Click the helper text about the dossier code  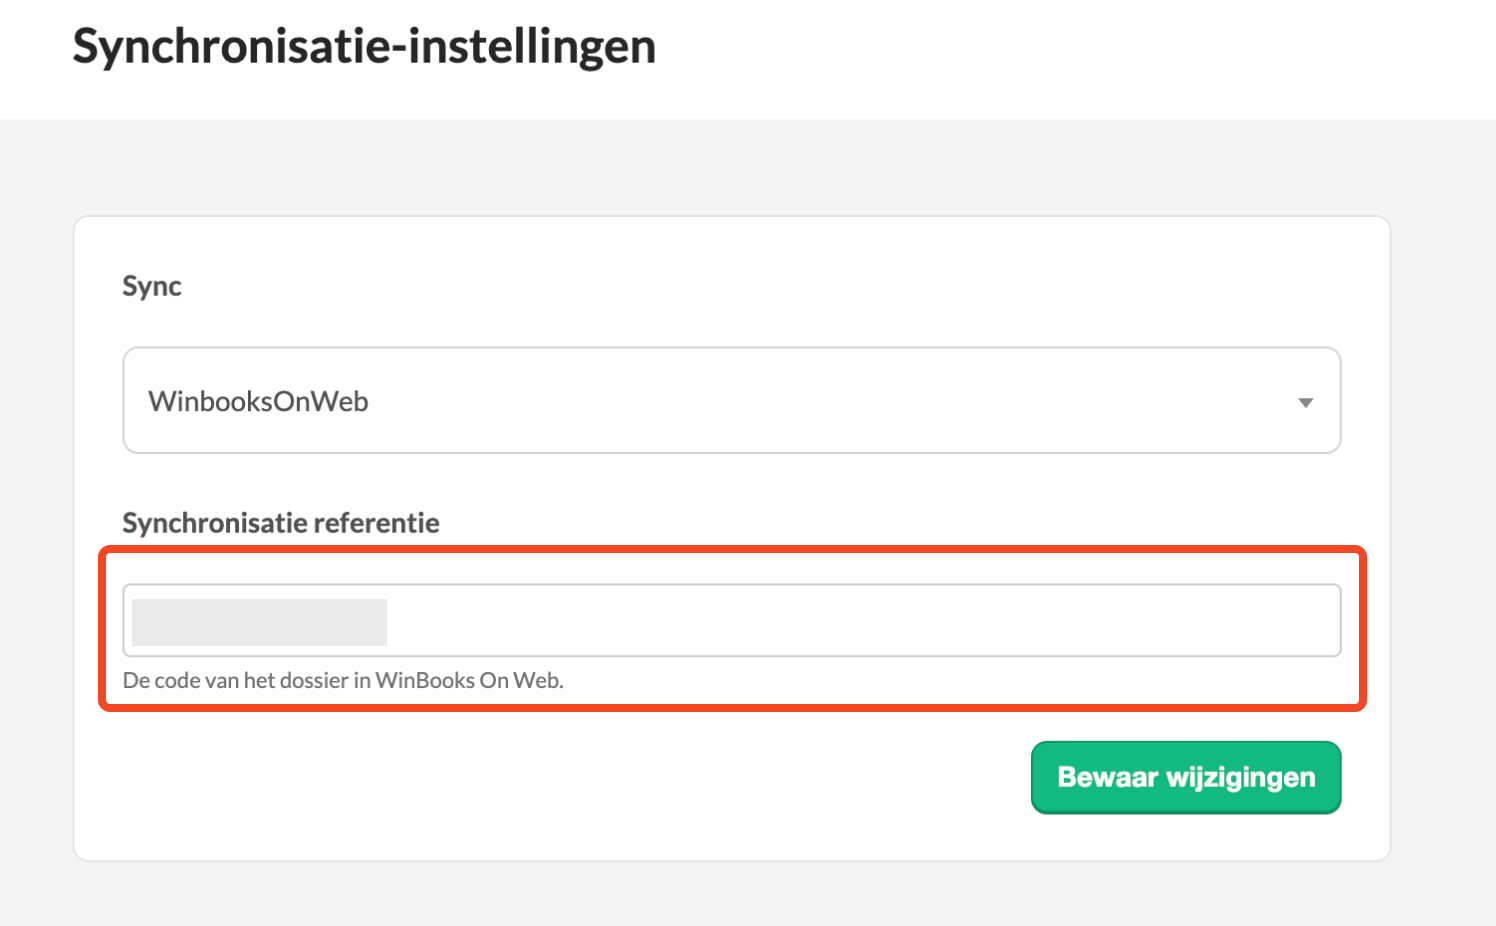click(343, 681)
